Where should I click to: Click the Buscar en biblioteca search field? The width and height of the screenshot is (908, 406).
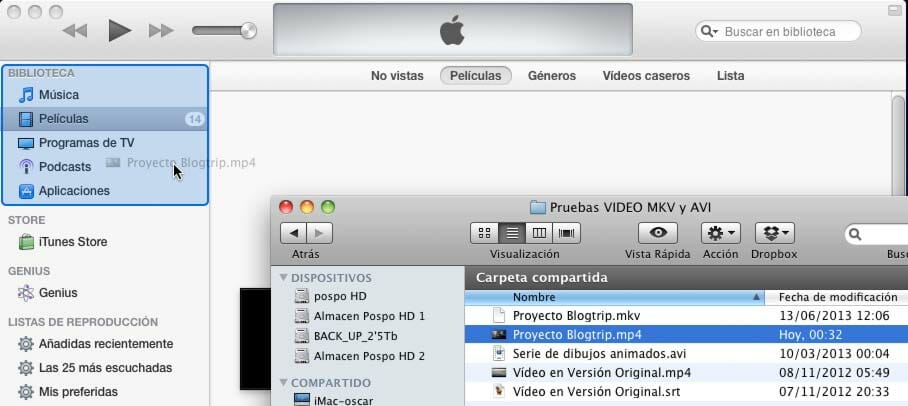(778, 31)
